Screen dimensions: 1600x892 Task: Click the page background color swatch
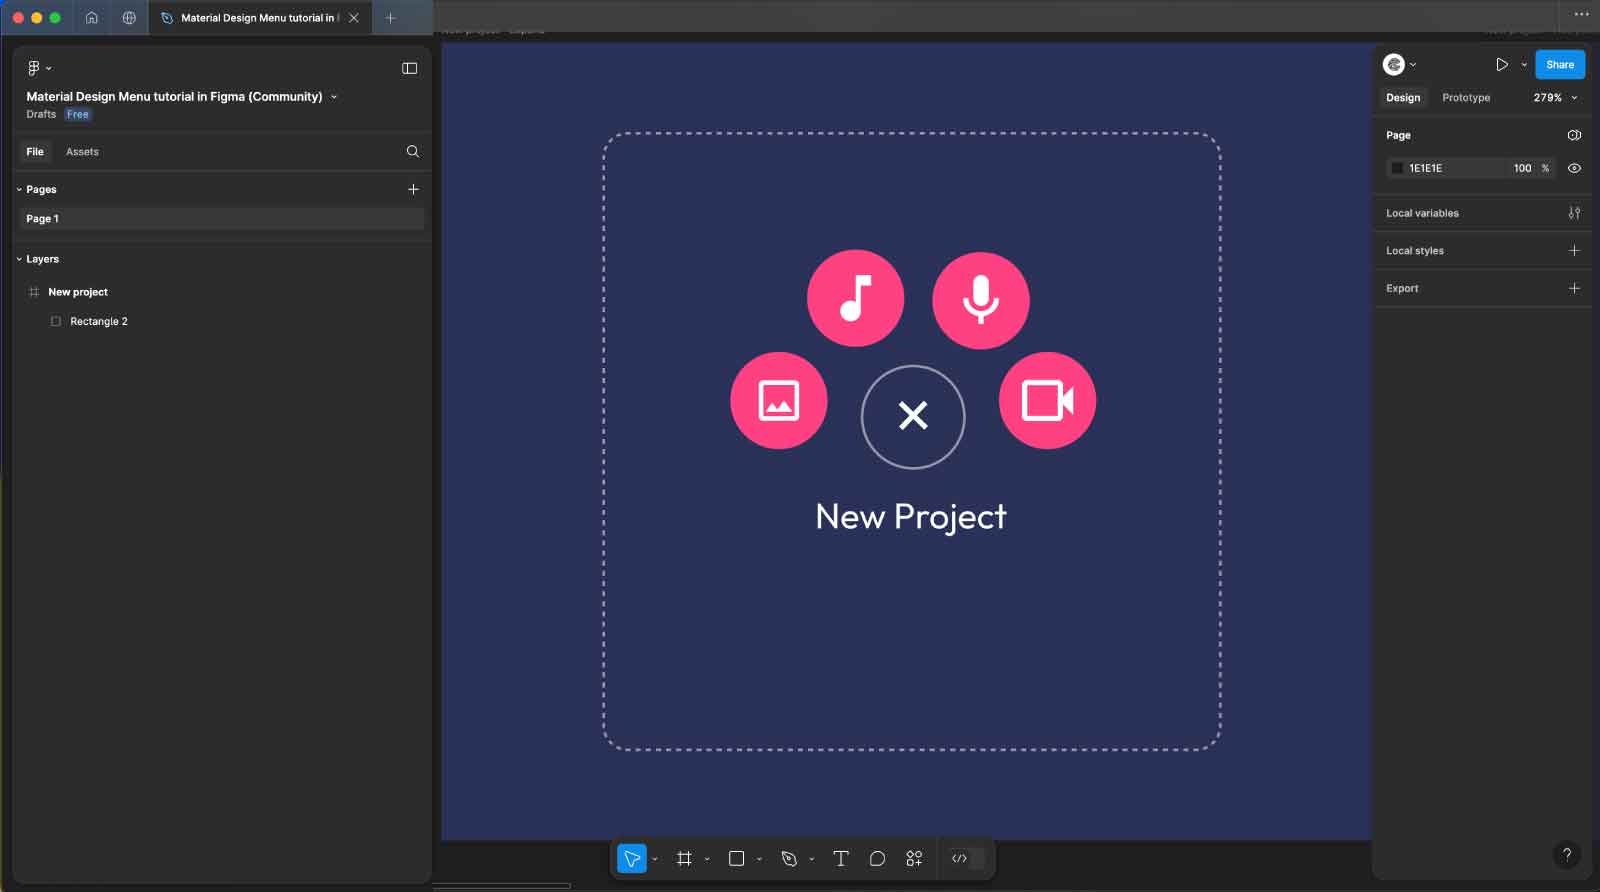pyautogui.click(x=1397, y=168)
